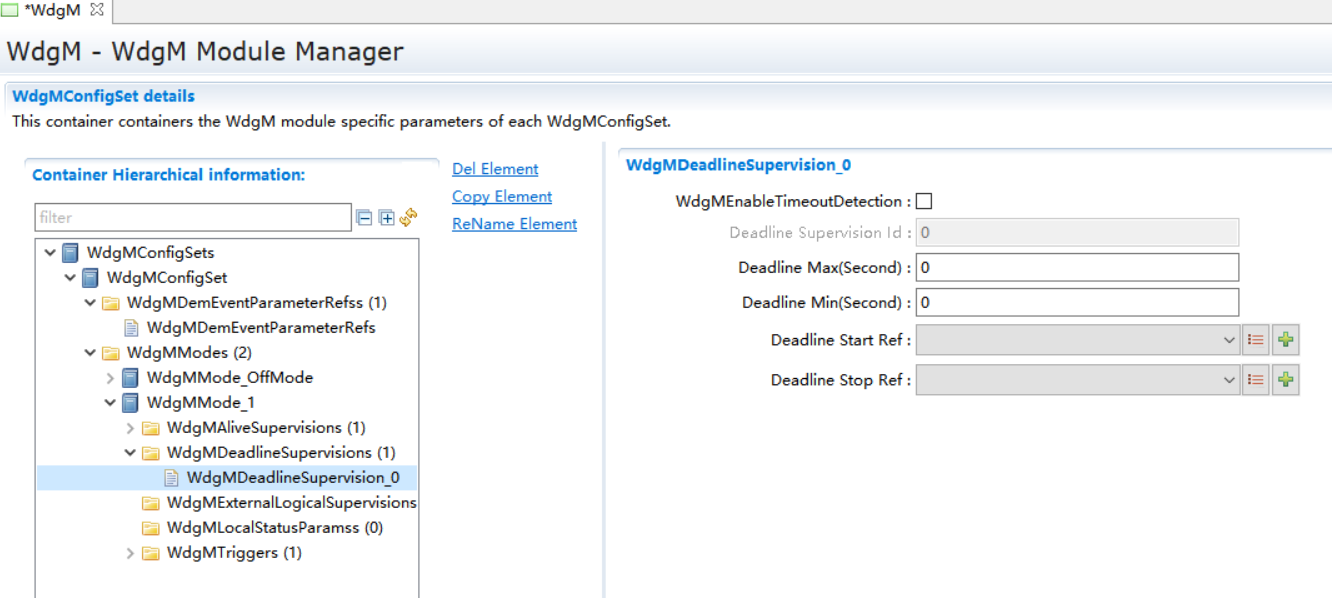Click green plus for Deadline Stop Ref
The image size is (1332, 598).
click(x=1286, y=380)
